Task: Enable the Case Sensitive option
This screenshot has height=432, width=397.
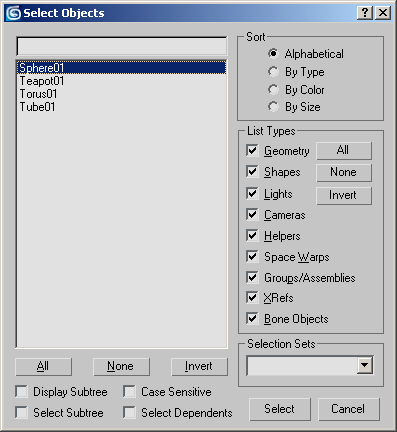Action: (x=129, y=391)
